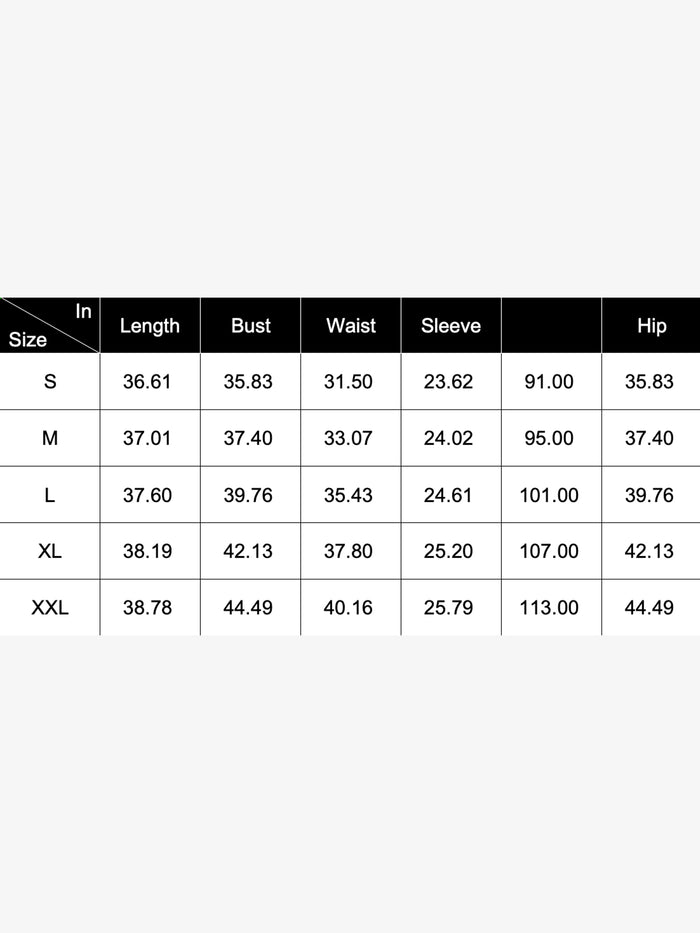Viewport: 700px width, 933px height.
Task: Click the 40.16 waist value
Action: click(x=349, y=607)
